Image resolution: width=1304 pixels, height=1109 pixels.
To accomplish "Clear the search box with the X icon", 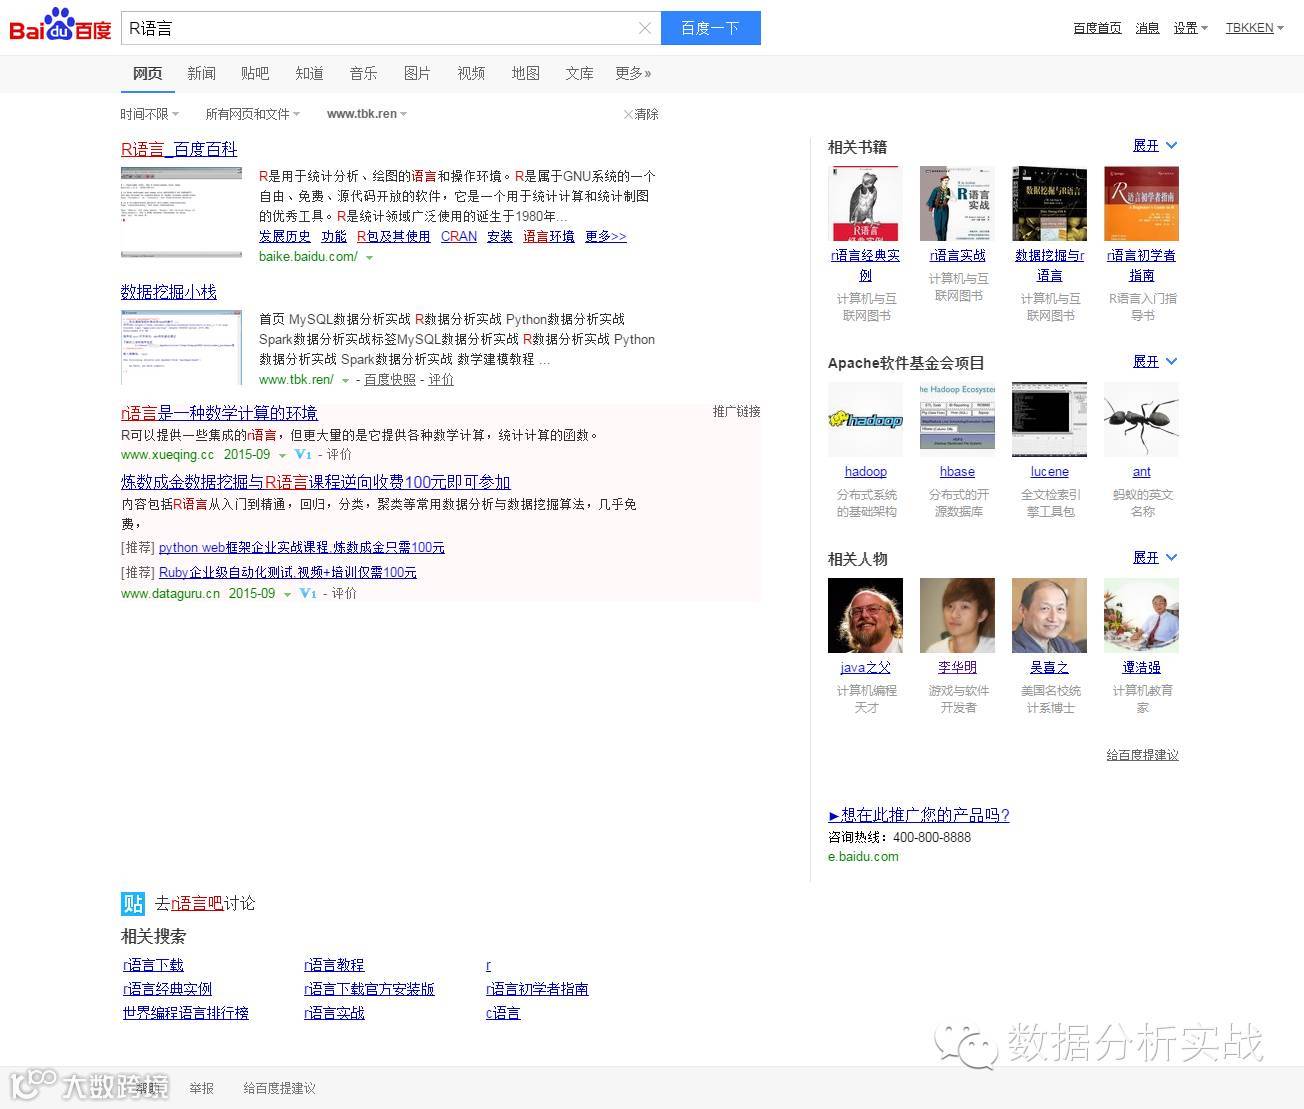I will [645, 28].
